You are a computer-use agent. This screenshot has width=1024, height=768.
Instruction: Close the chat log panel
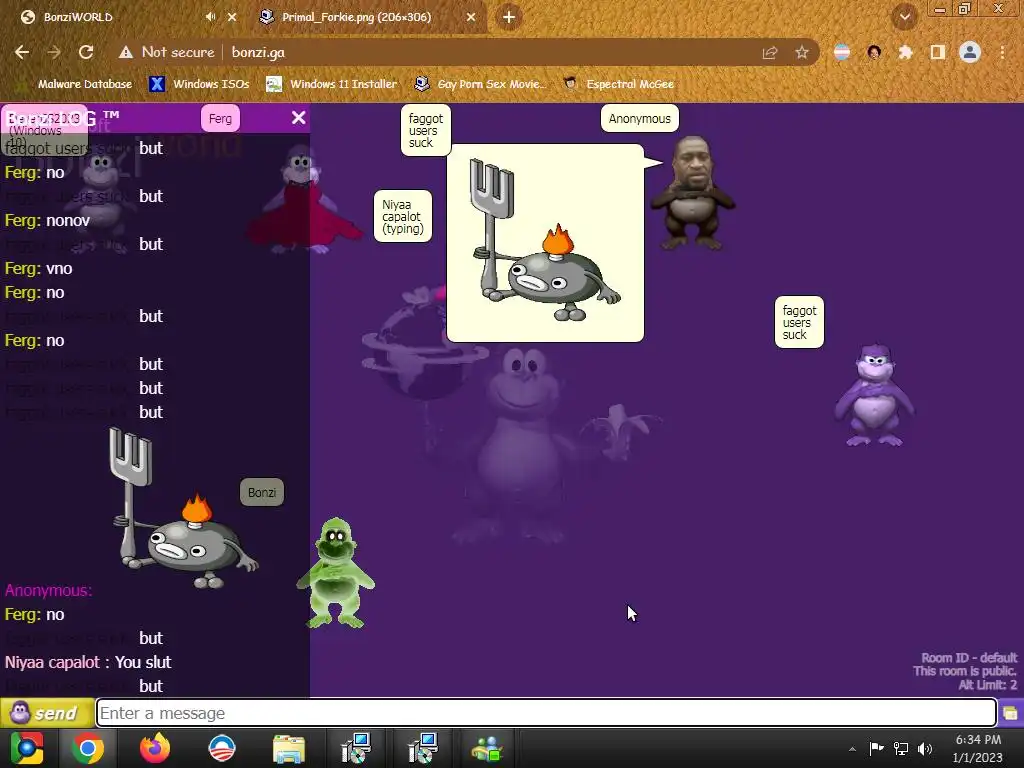tap(298, 118)
